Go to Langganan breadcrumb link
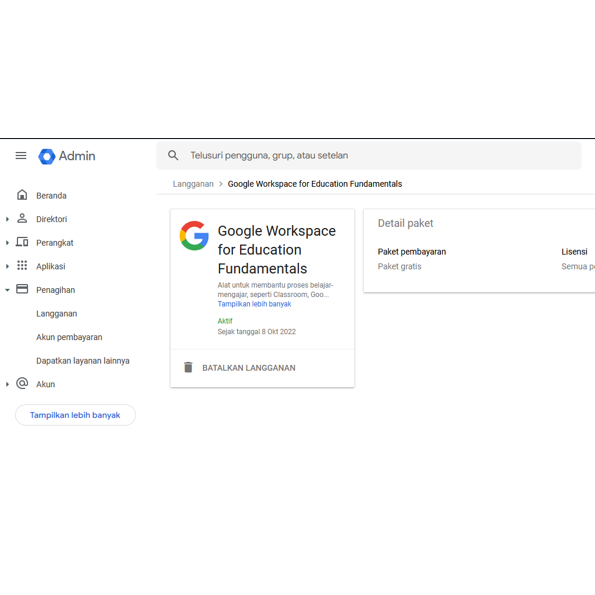595x595 pixels. [193, 184]
